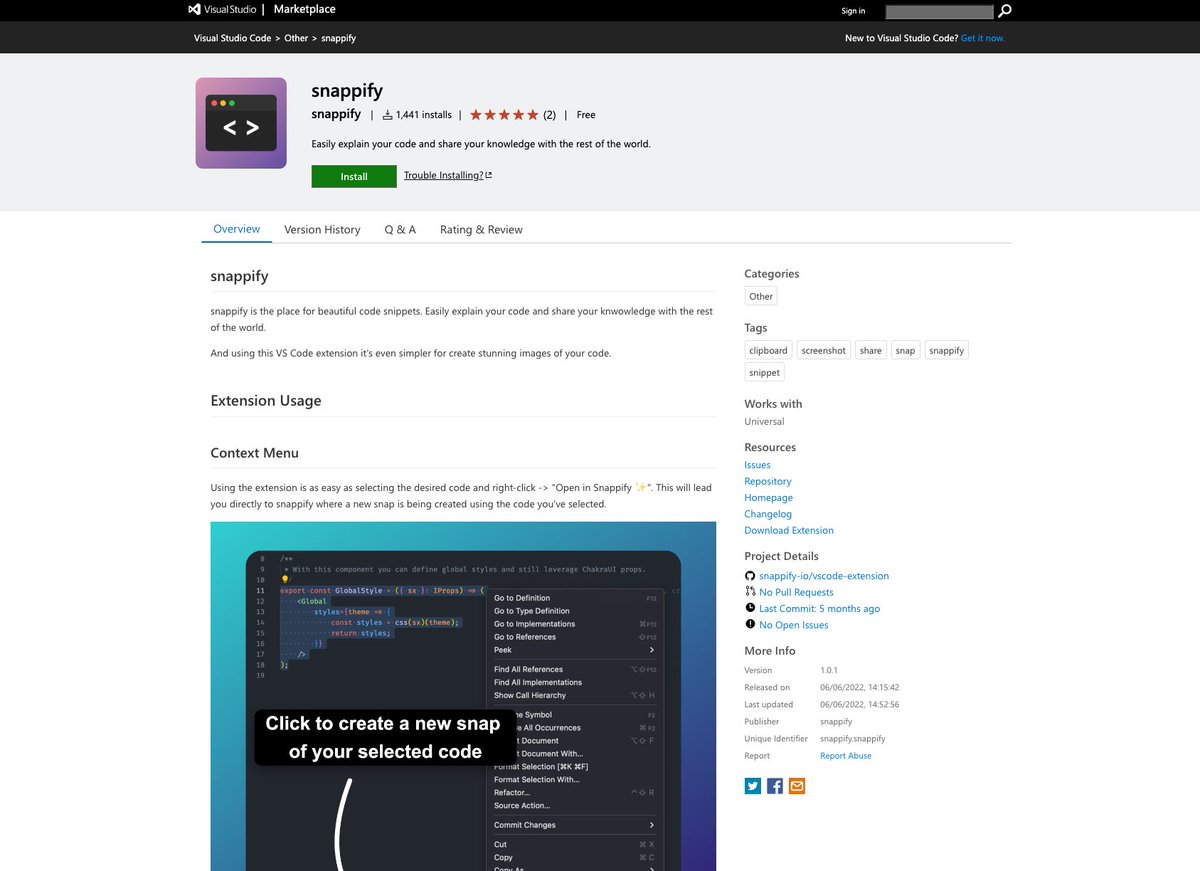Open the Homepage link
The image size is (1200, 871).
[768, 498]
